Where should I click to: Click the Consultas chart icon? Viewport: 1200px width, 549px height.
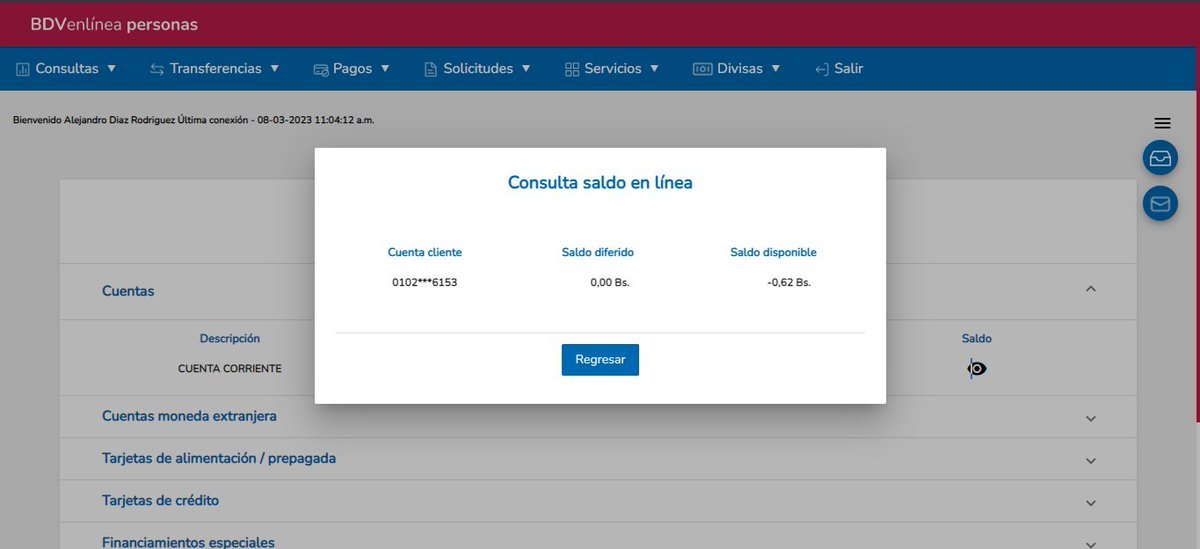(23, 69)
